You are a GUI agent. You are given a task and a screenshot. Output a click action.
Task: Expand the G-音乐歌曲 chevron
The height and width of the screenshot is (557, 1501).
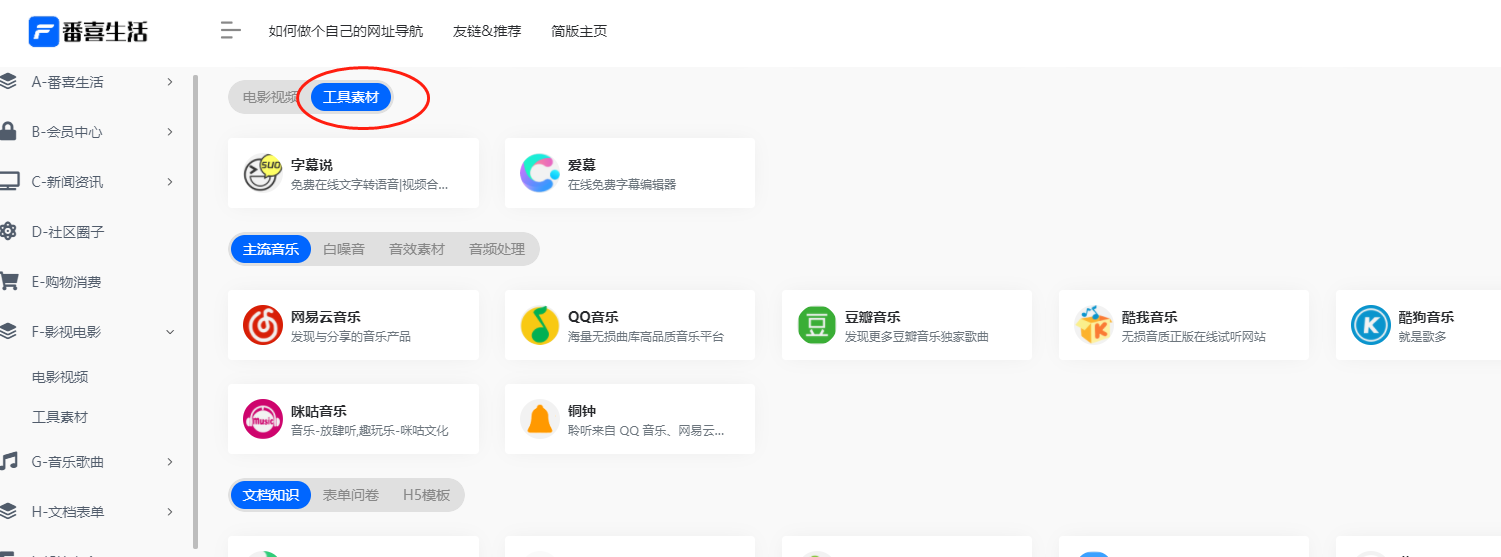[170, 461]
